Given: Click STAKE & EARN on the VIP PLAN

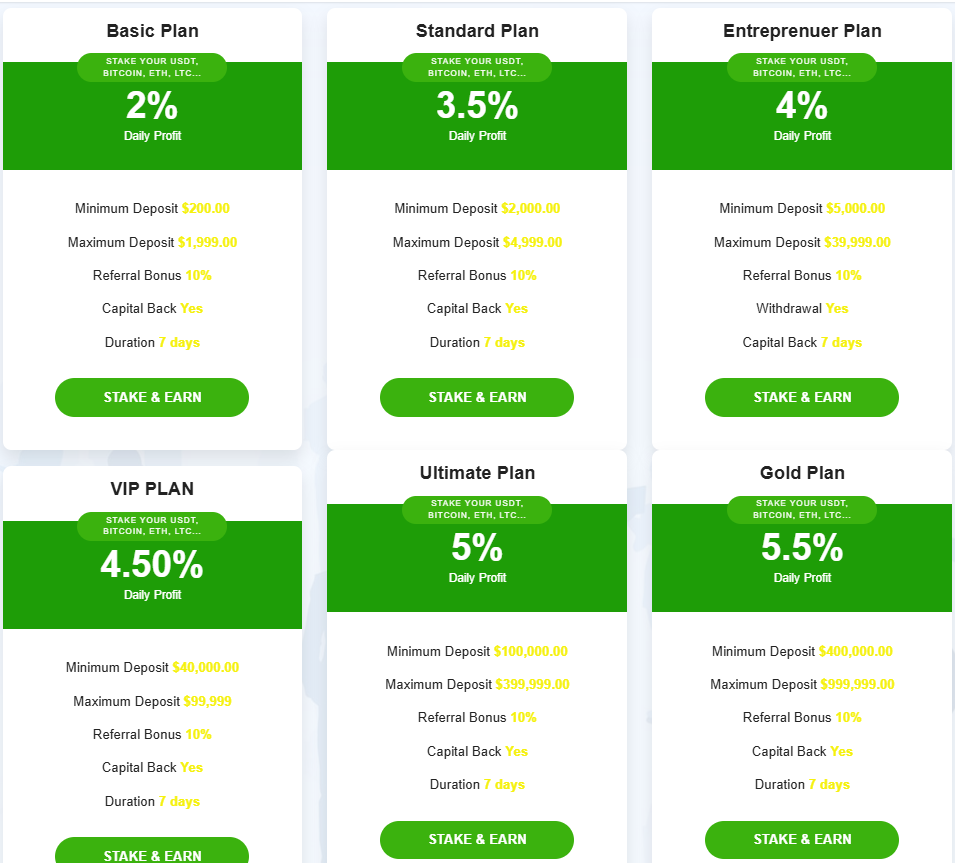Looking at the screenshot, I should (x=151, y=853).
